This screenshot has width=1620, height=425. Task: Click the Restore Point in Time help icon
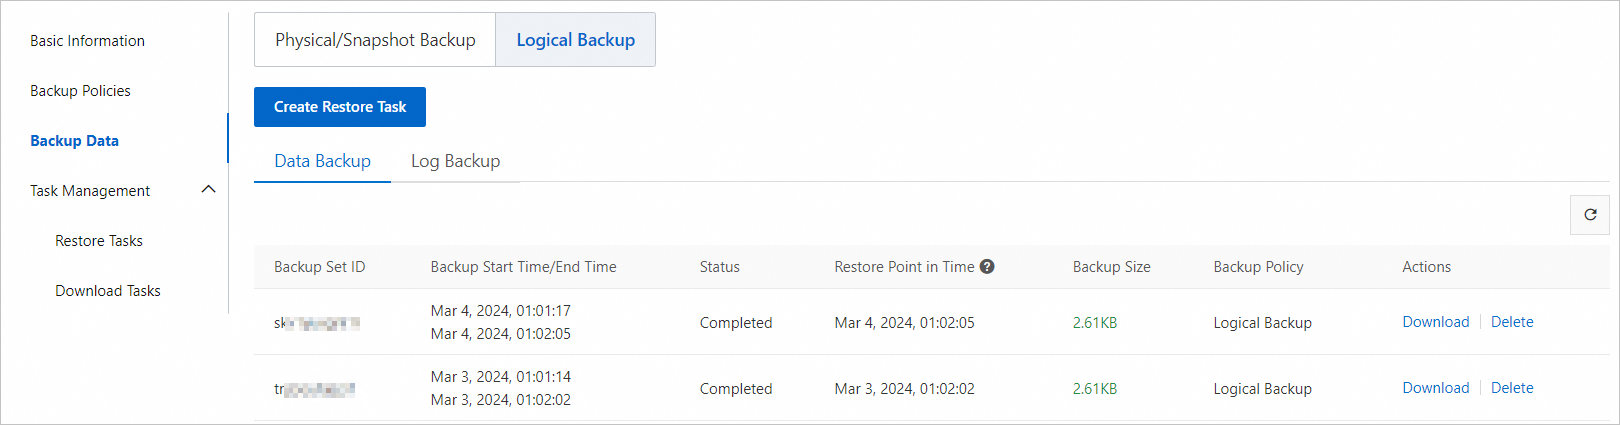tap(987, 267)
